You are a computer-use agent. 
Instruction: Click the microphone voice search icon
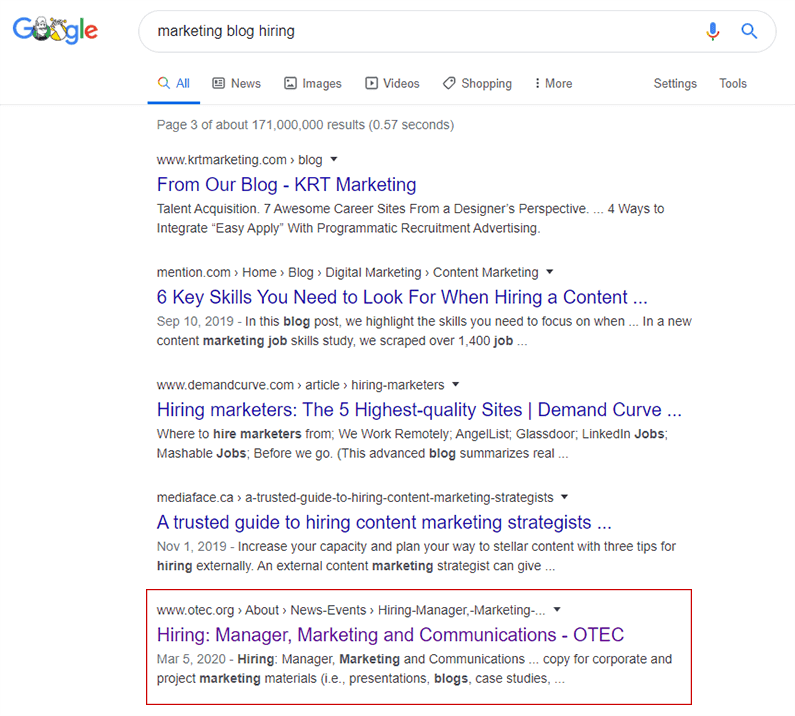[x=712, y=31]
